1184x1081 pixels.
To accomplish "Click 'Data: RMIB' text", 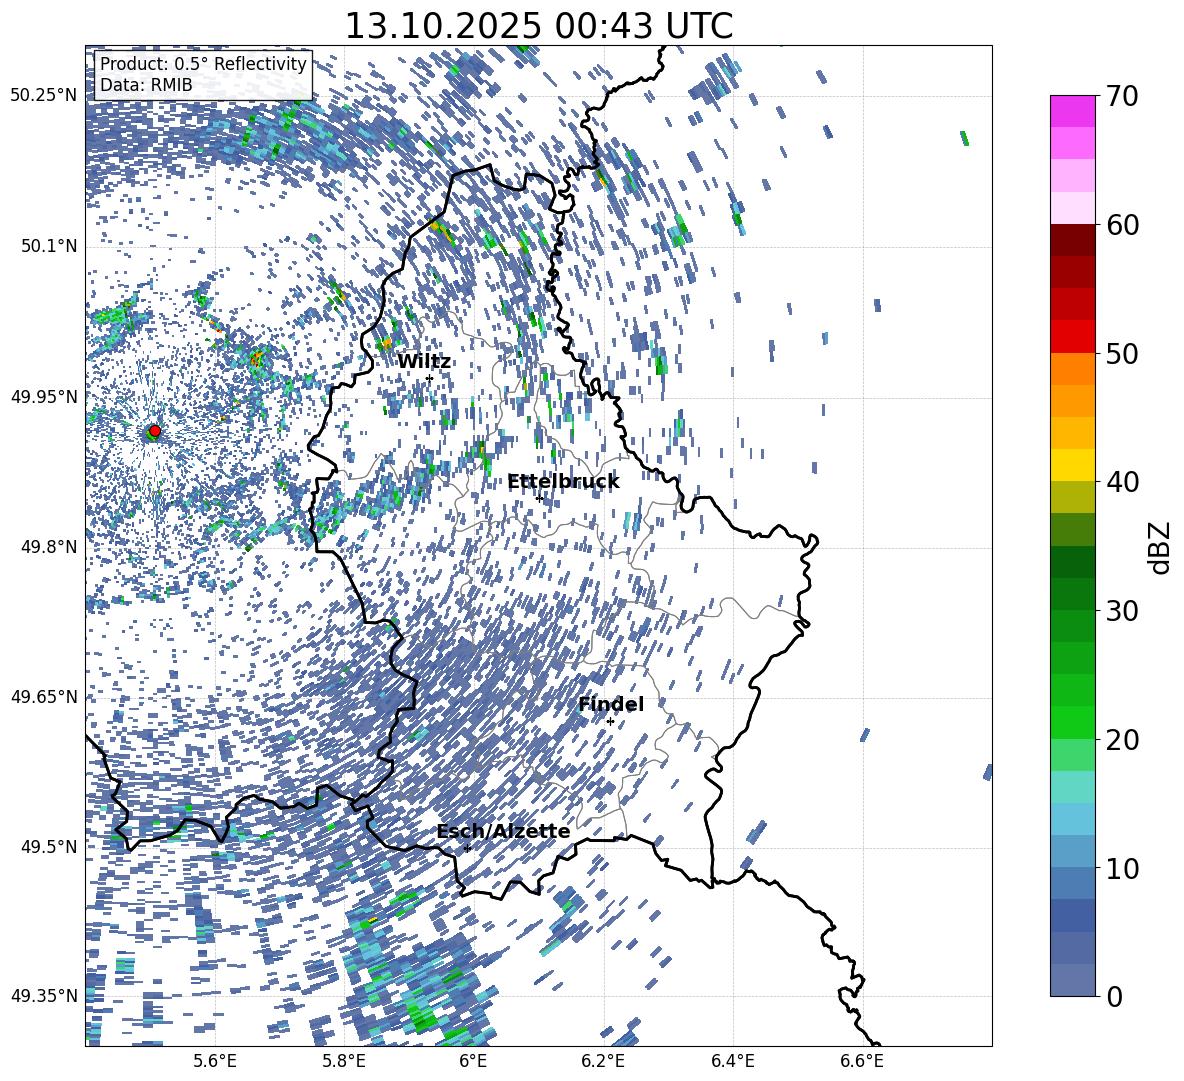I will pos(146,85).
